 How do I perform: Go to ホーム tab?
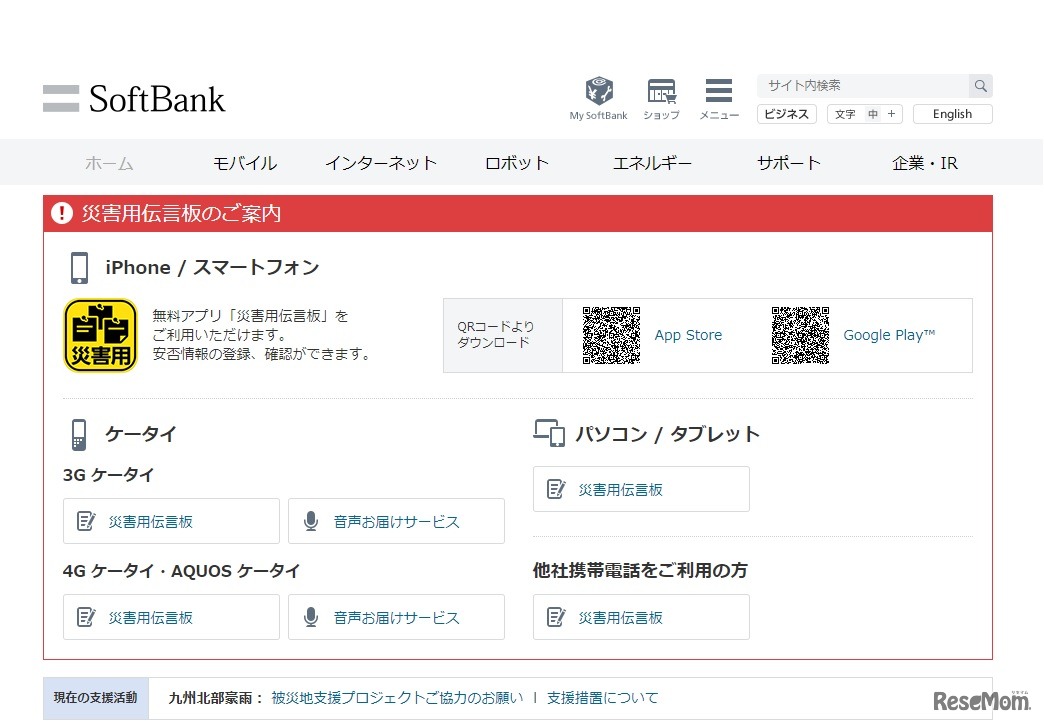tap(109, 163)
